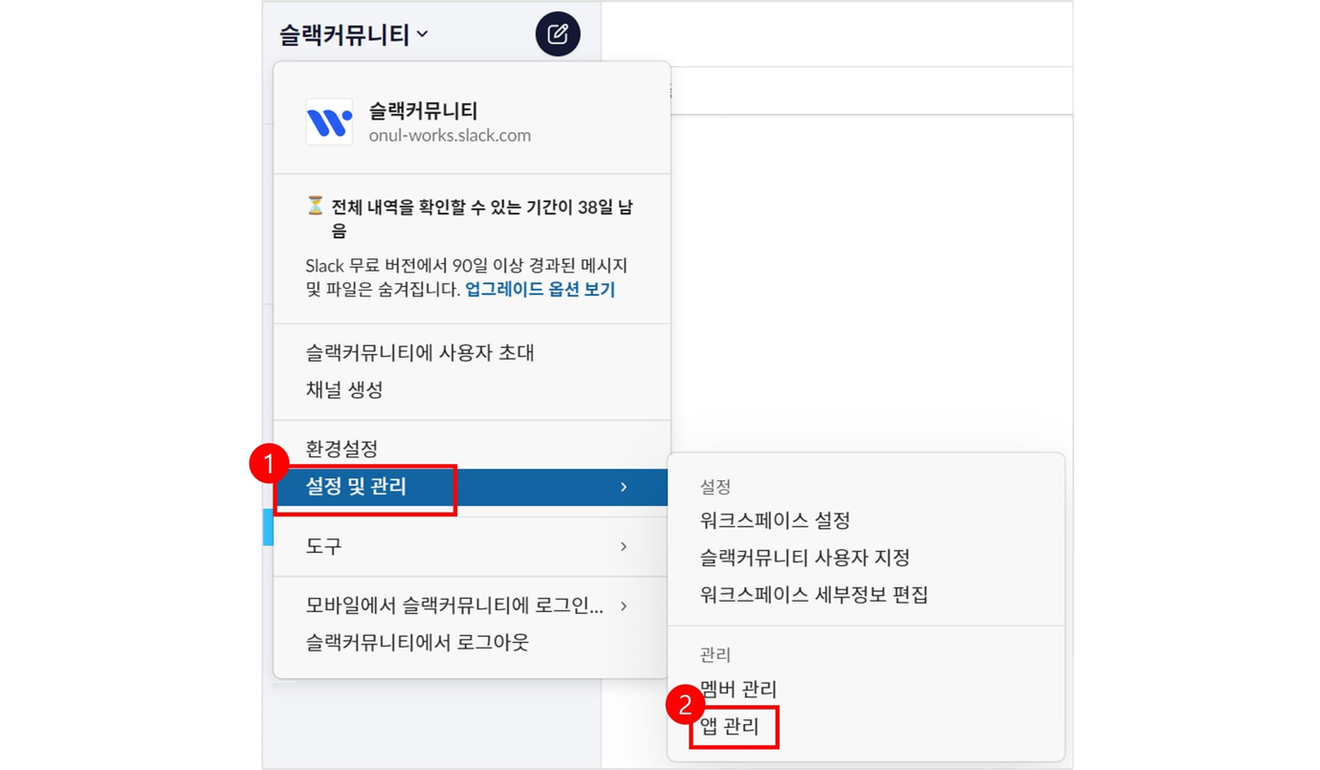1320x770 pixels.
Task: Choose 슬랙커뮤니티에서 로그아웃 menu item
Action: tap(472, 643)
